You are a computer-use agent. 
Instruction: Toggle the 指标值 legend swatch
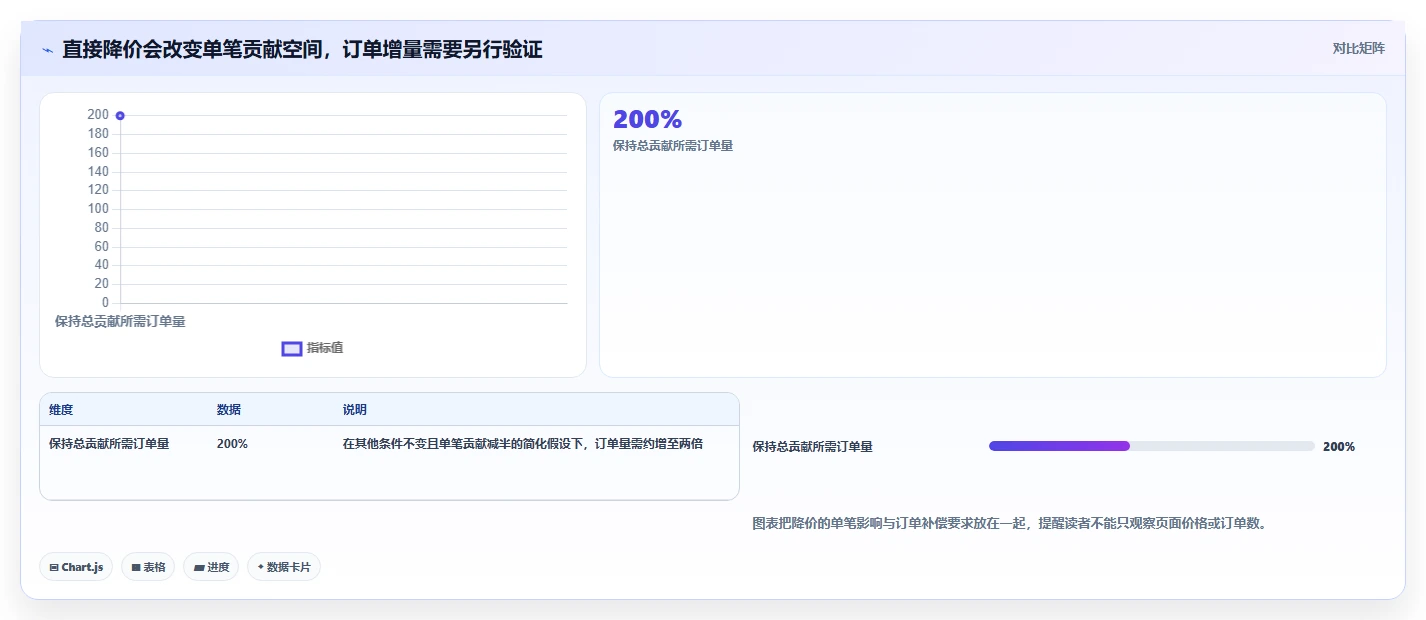click(292, 348)
